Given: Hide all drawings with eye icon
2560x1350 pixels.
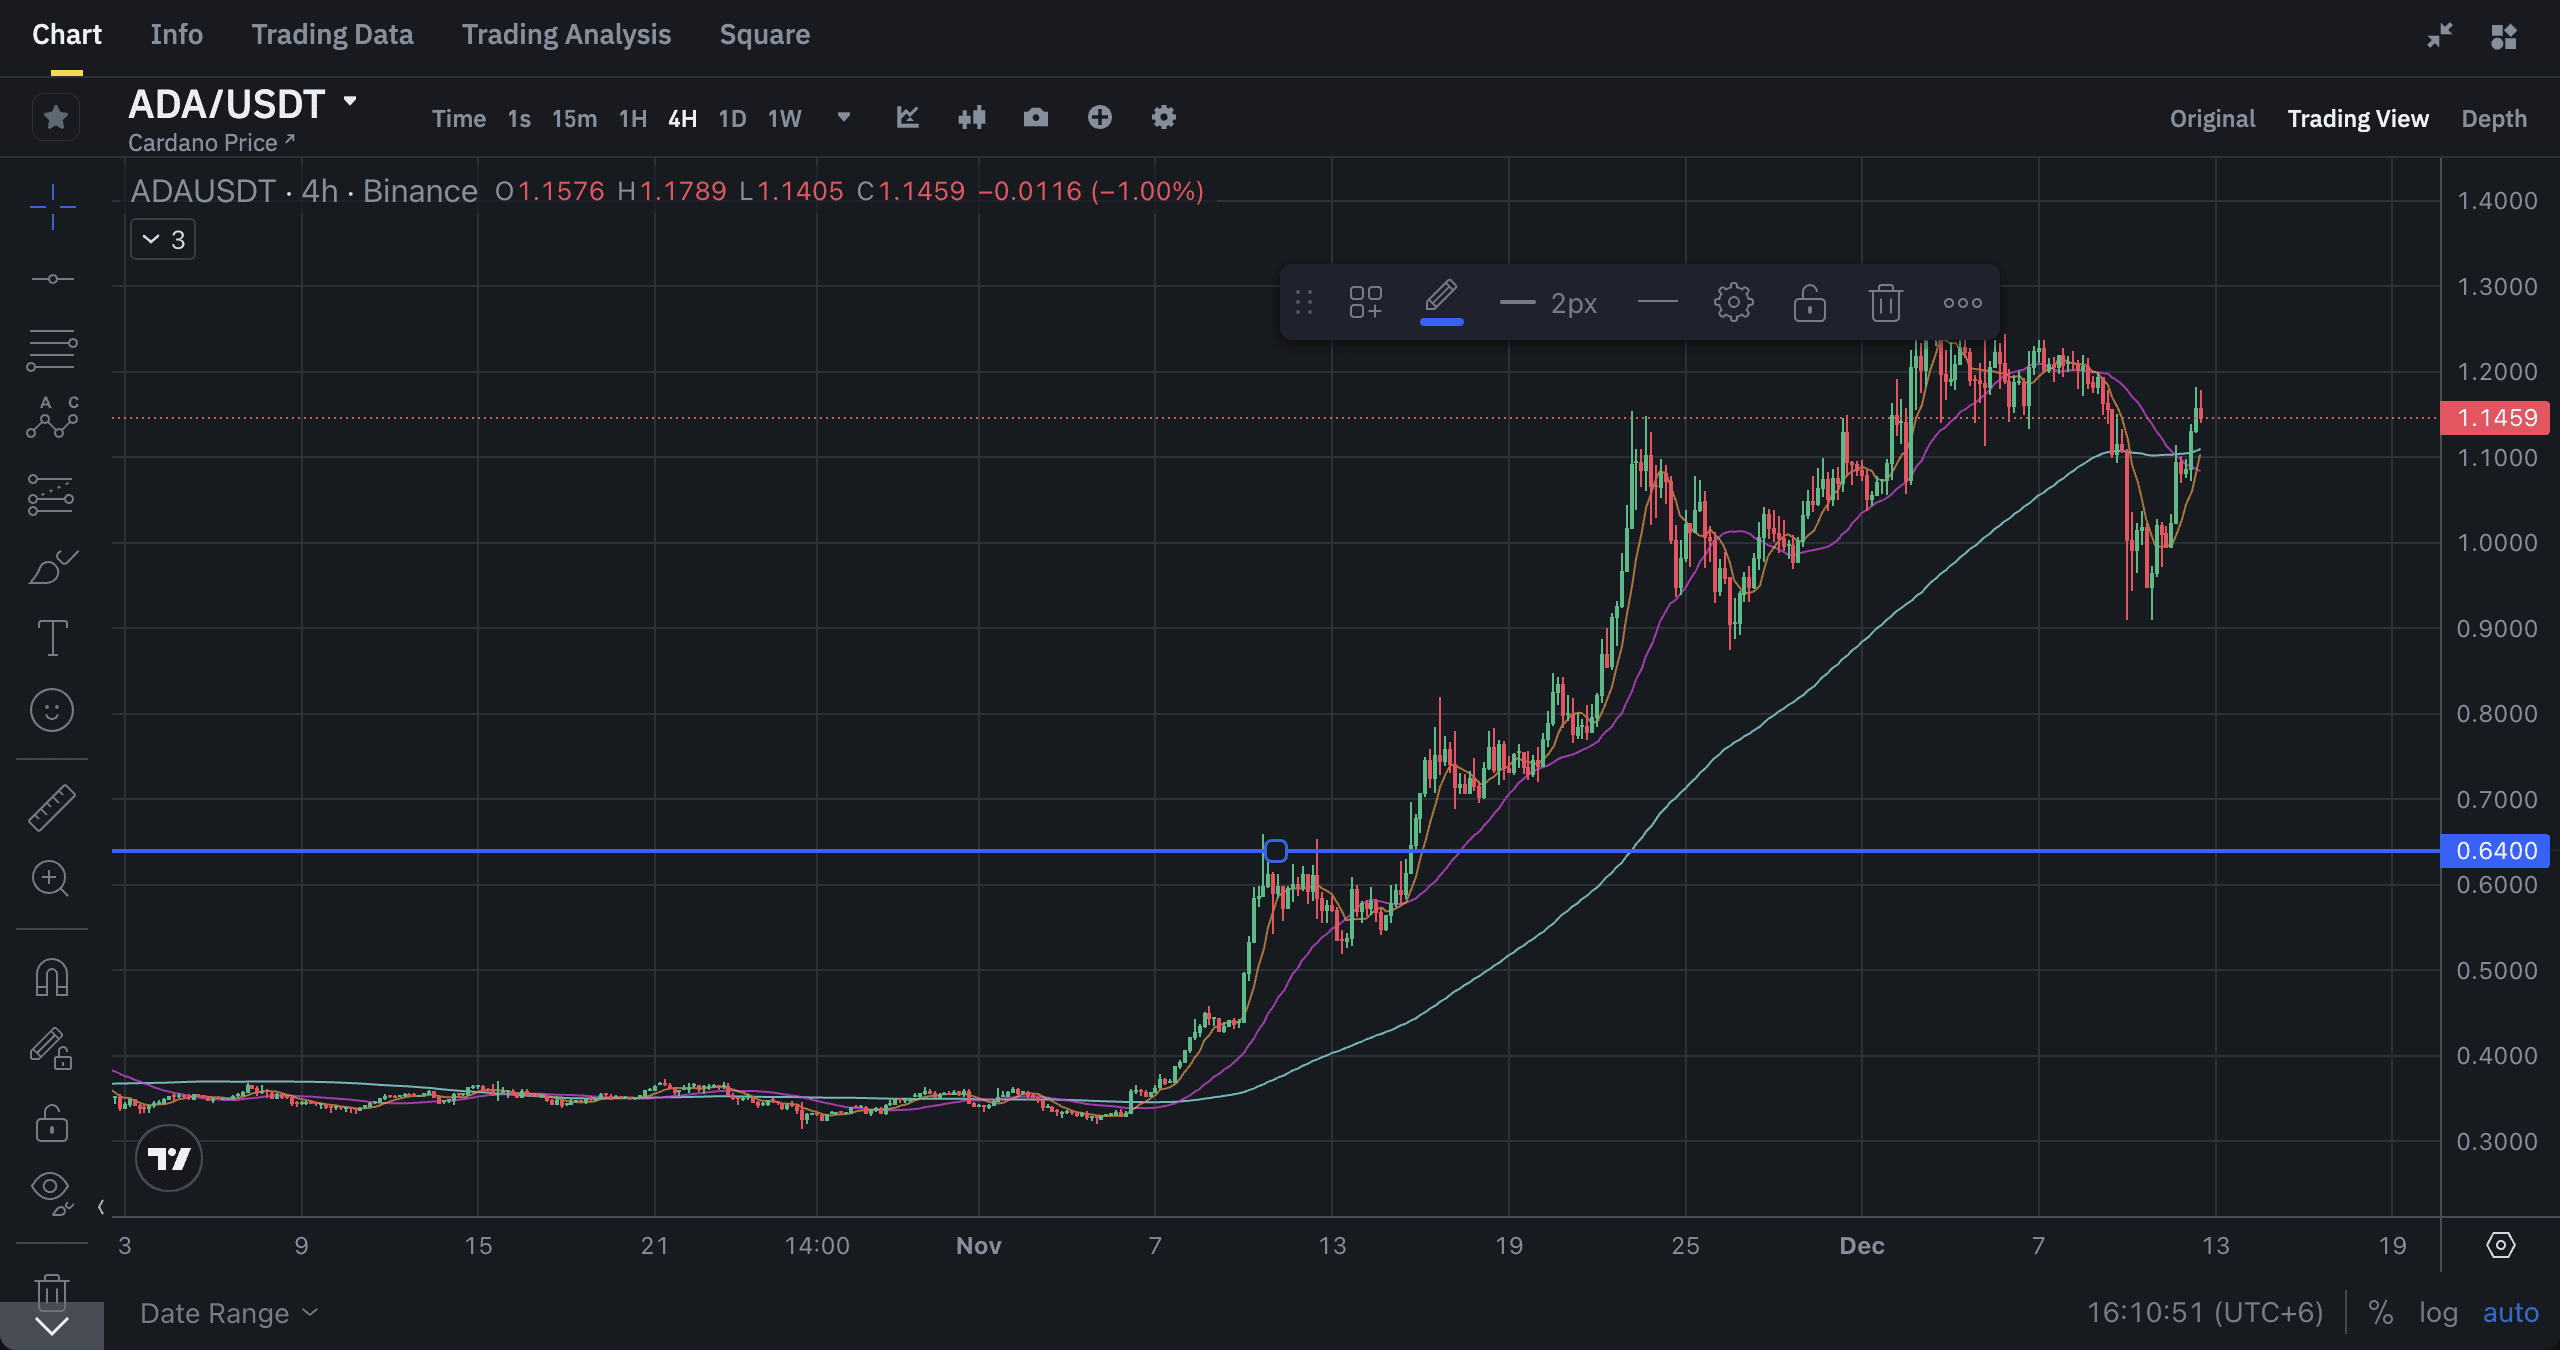Looking at the screenshot, I should [49, 1187].
